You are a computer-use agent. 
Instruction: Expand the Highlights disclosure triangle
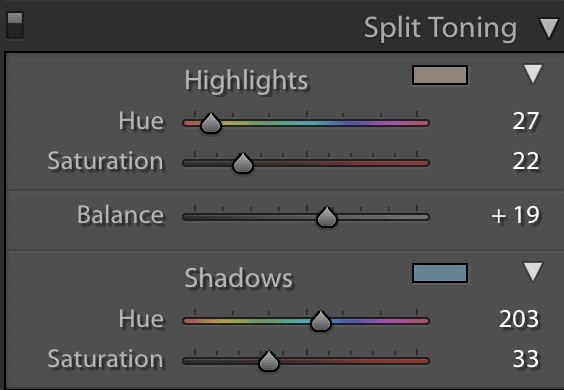click(x=533, y=73)
